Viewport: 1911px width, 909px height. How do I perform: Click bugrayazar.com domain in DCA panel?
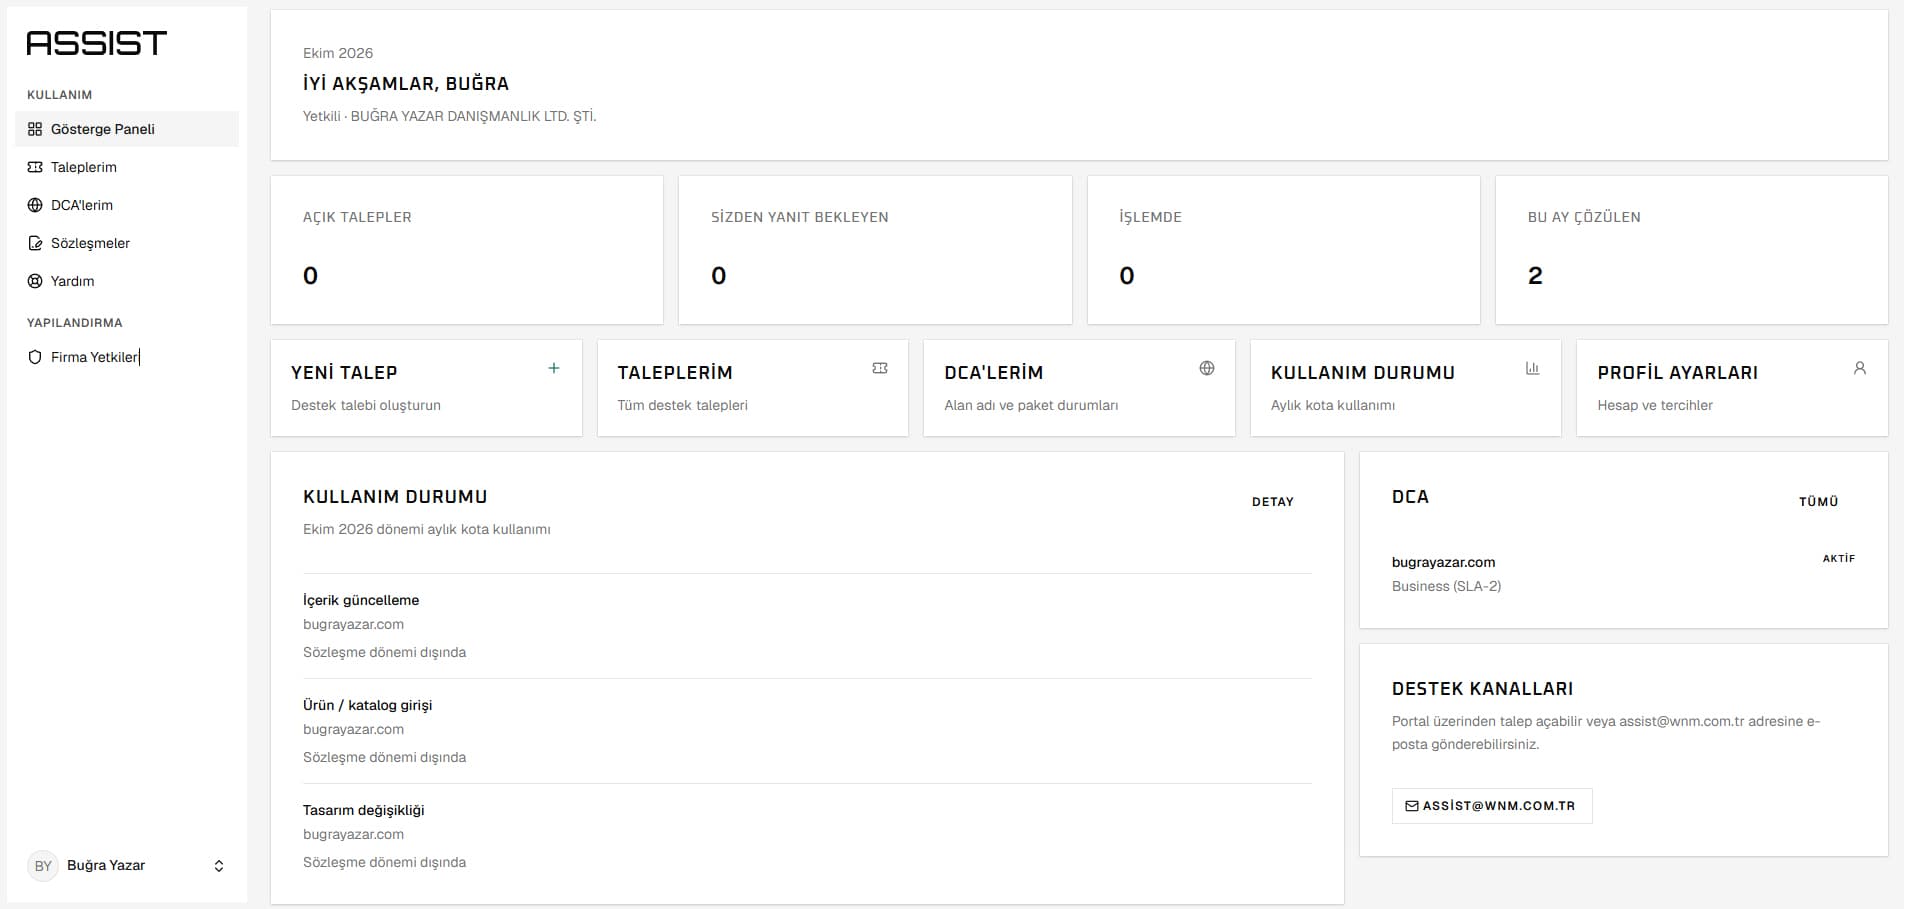(x=1443, y=562)
